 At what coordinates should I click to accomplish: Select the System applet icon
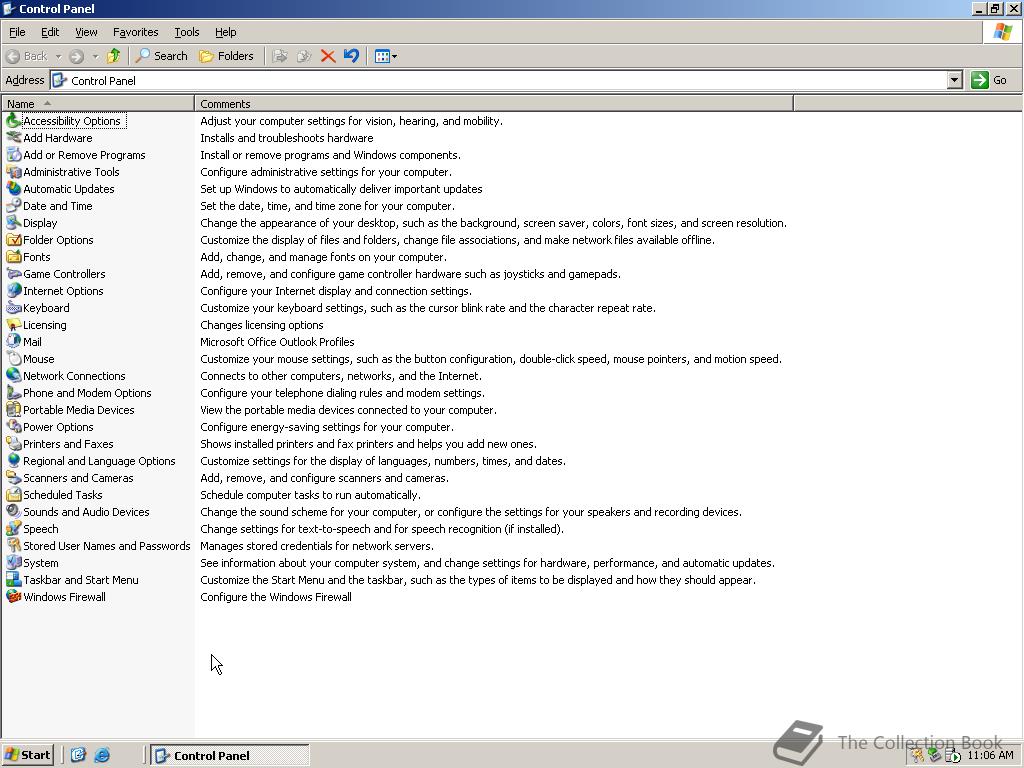(x=13, y=562)
